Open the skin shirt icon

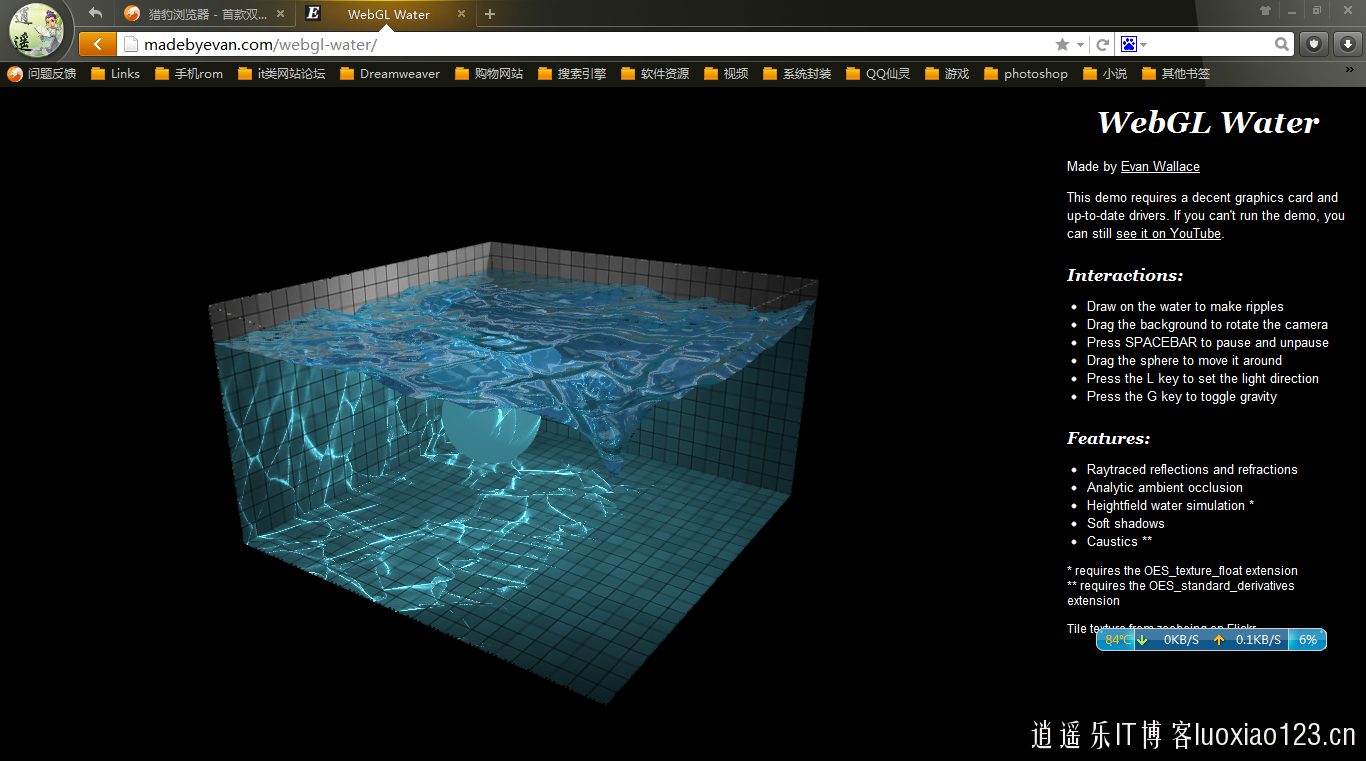tap(1266, 10)
